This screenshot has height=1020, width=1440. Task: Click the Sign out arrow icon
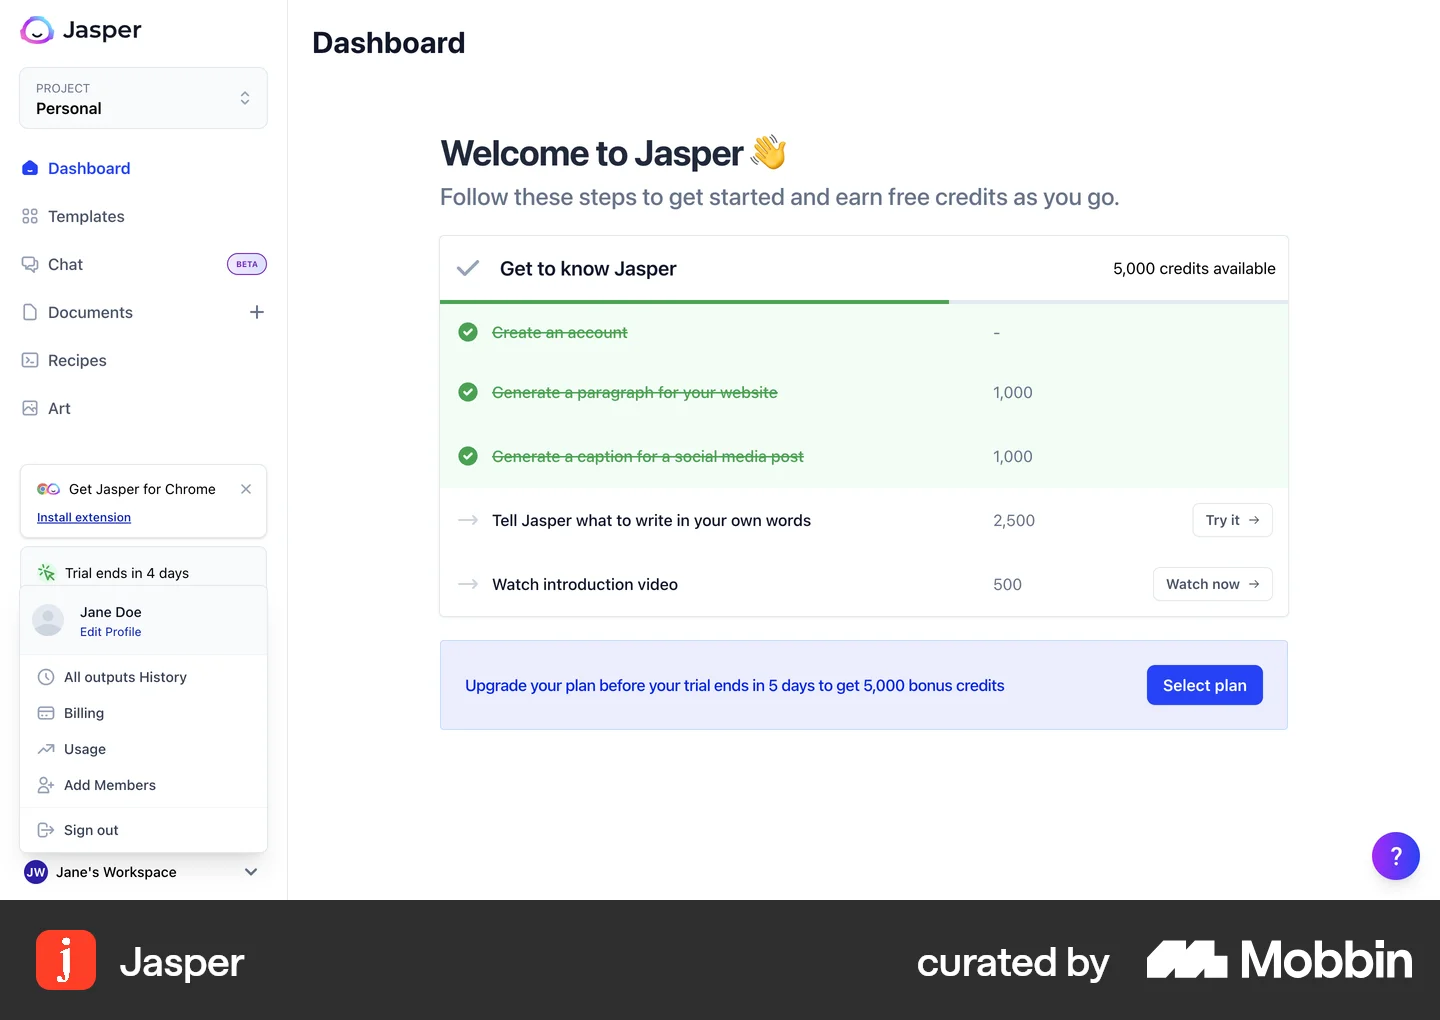click(x=46, y=830)
